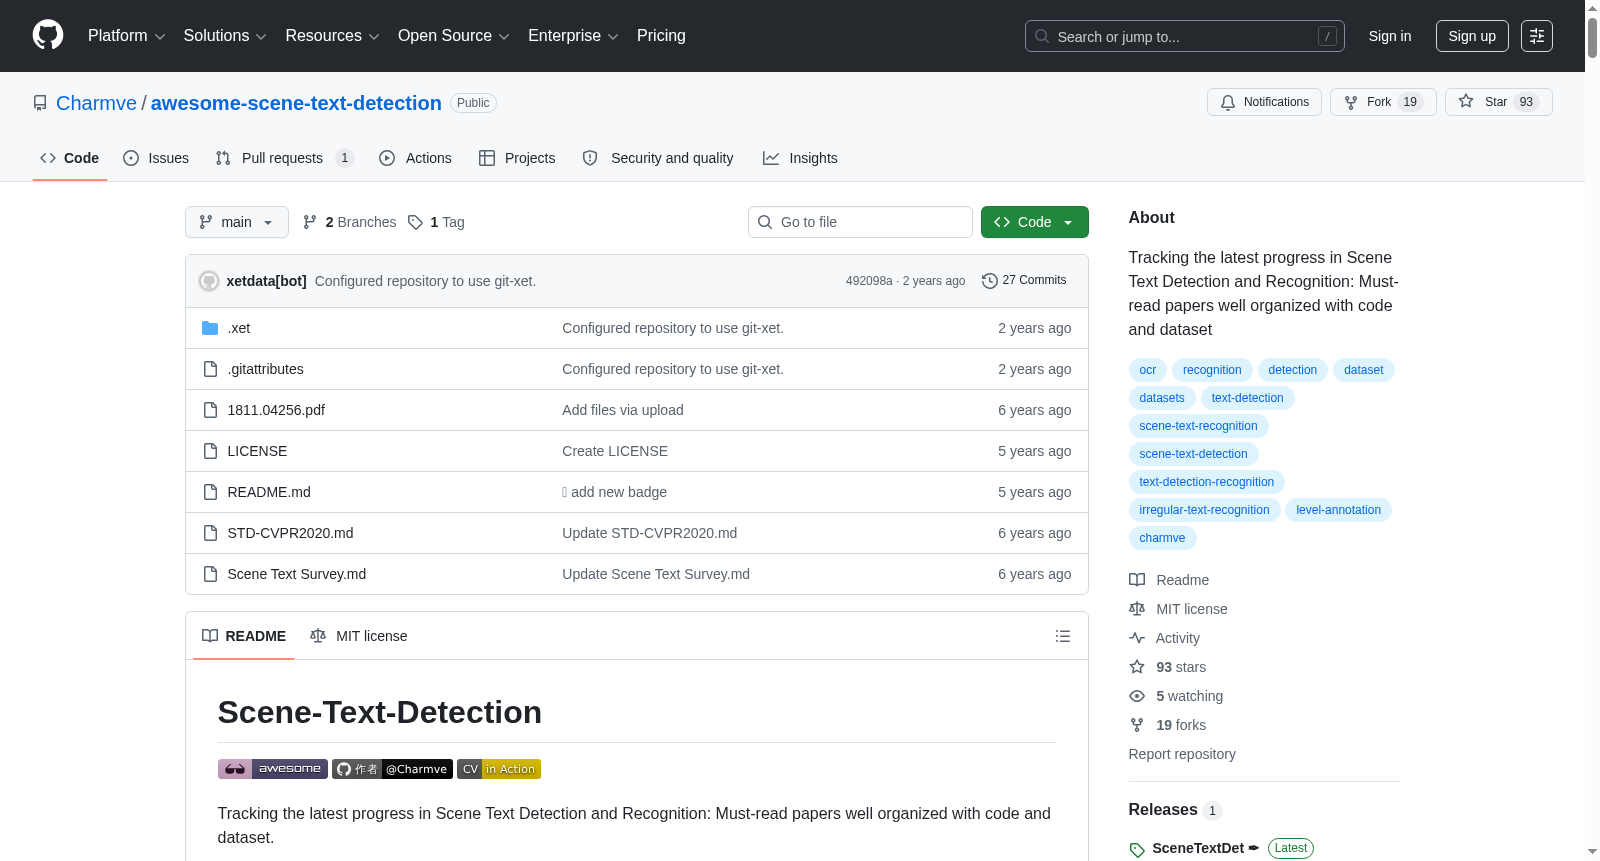
Task: Open the Pricing link
Action: [661, 36]
